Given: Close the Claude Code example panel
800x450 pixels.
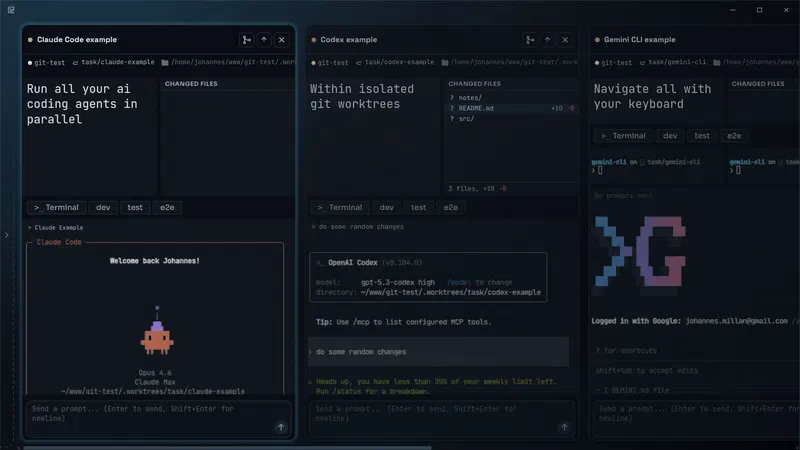Looking at the screenshot, I should coord(282,40).
